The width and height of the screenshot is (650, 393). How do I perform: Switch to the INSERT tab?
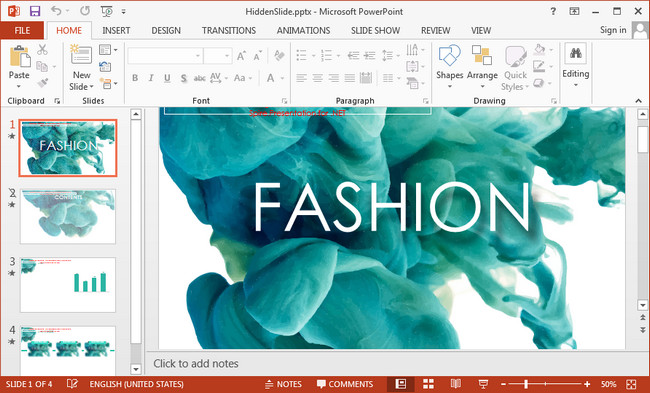click(116, 31)
